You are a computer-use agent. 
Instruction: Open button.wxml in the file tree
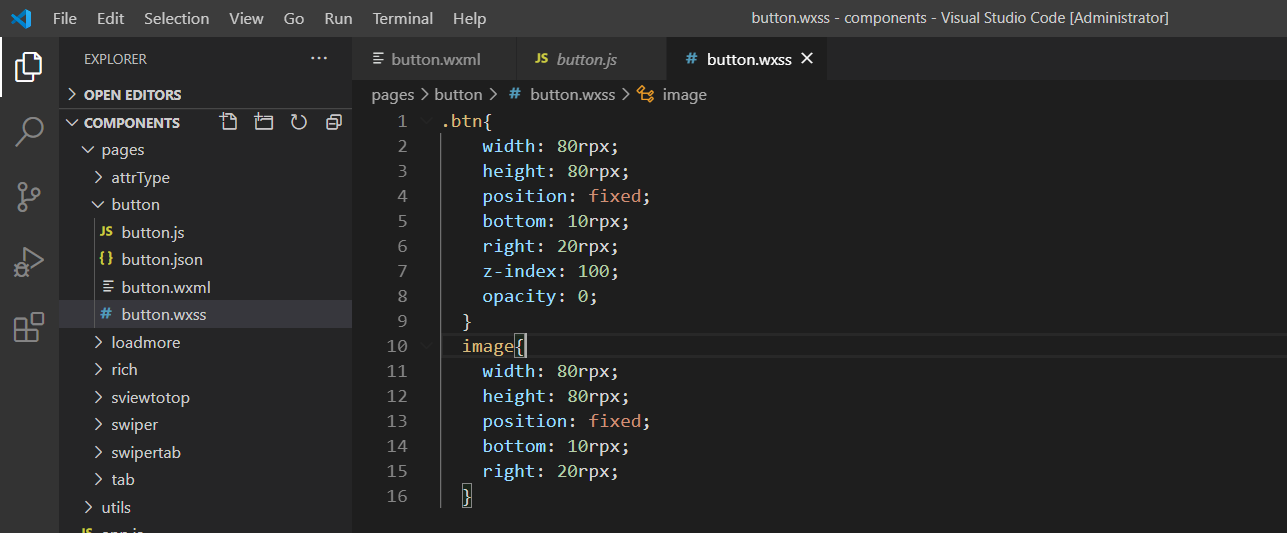point(205,287)
